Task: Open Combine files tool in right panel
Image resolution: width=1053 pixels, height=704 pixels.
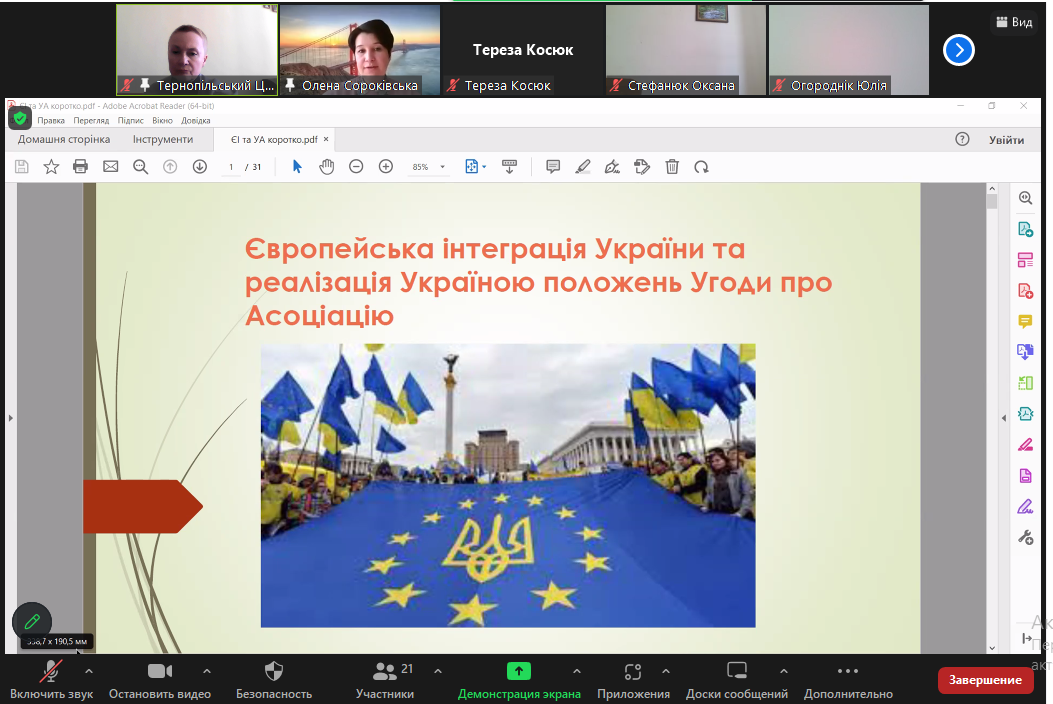Action: tap(1025, 352)
